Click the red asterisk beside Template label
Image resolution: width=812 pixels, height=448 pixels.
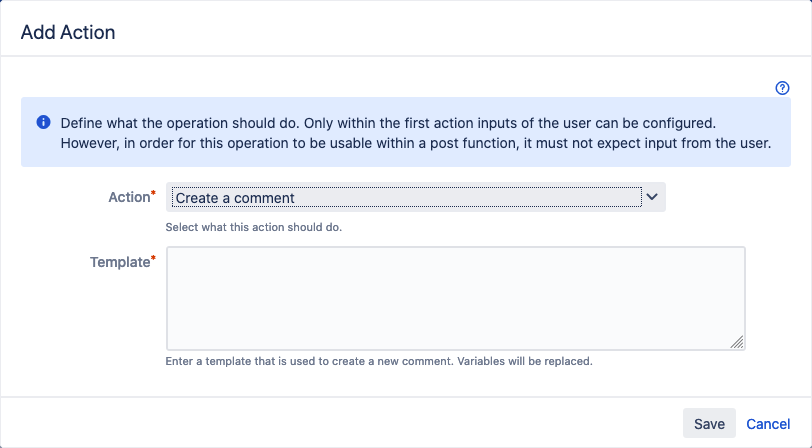[x=153, y=258]
